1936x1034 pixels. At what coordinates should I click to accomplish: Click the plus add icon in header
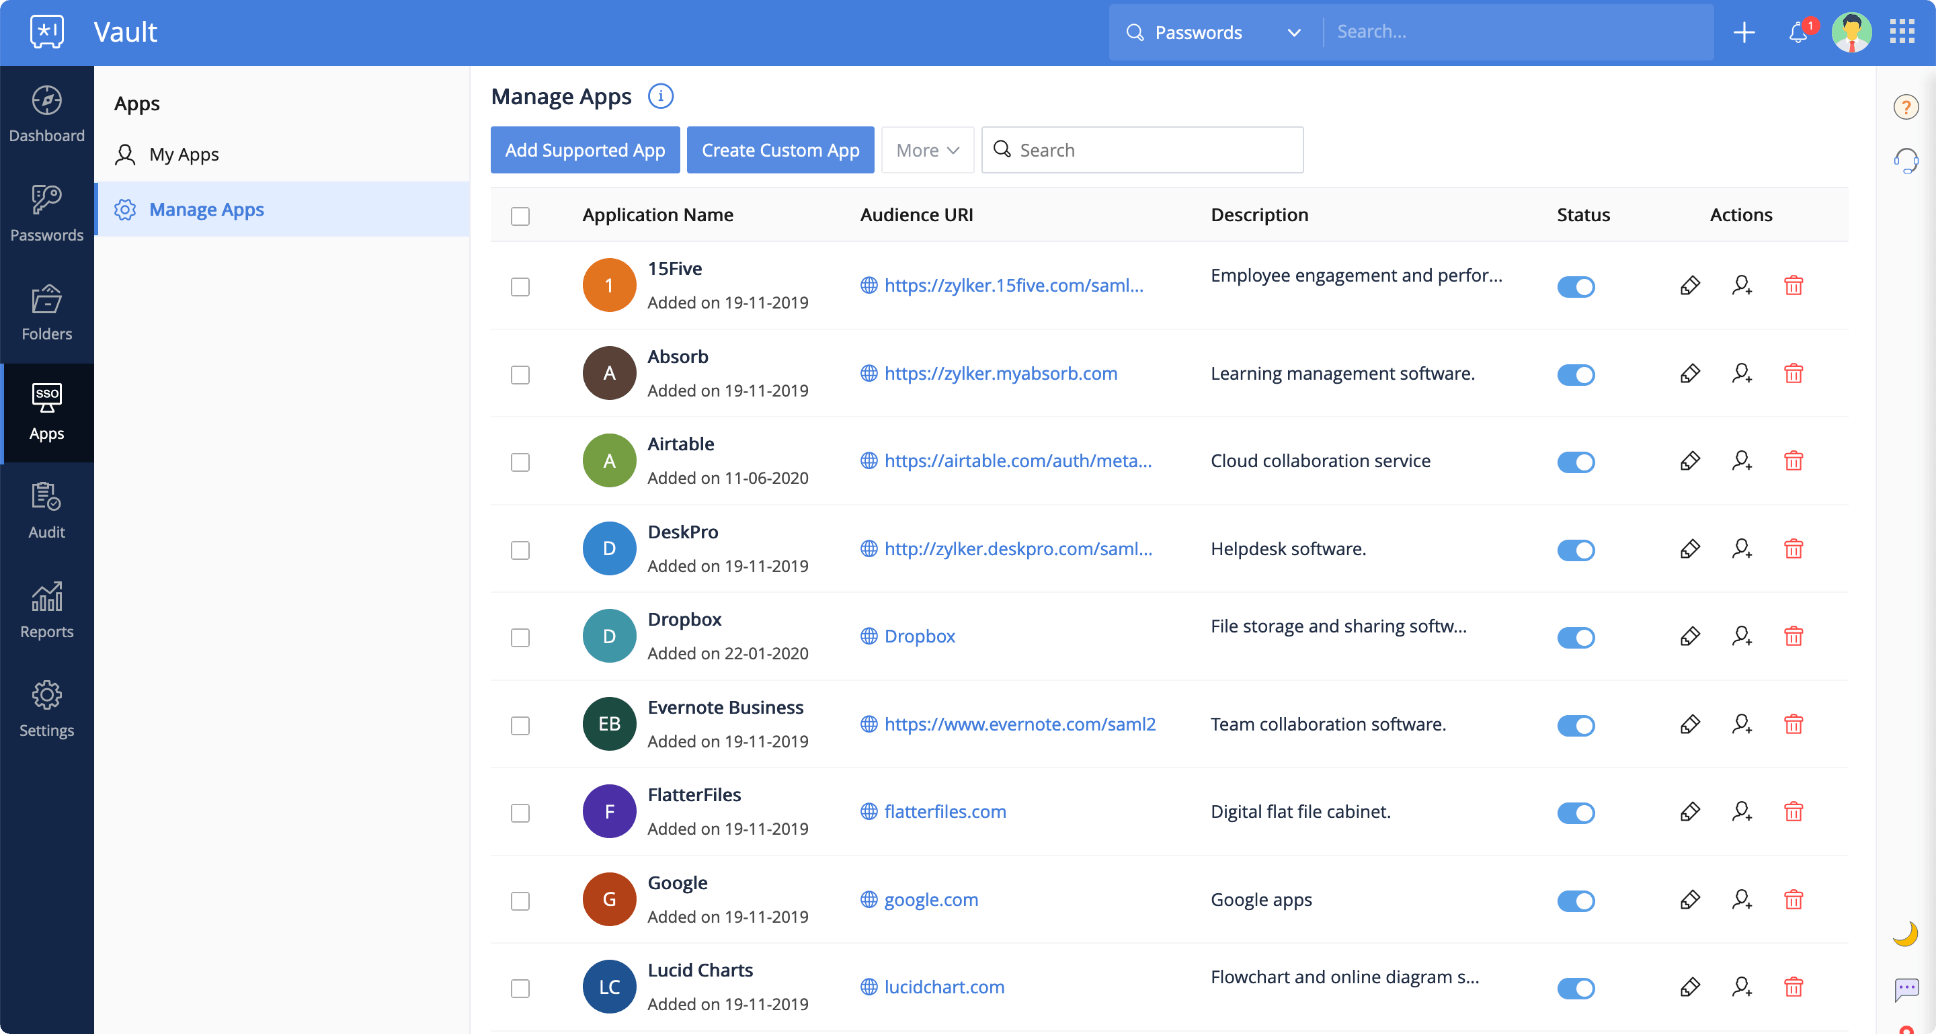1744,32
